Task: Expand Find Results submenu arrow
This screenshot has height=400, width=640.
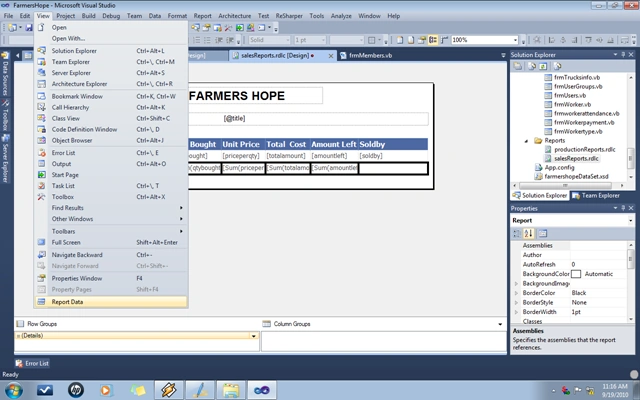Action: click(181, 208)
